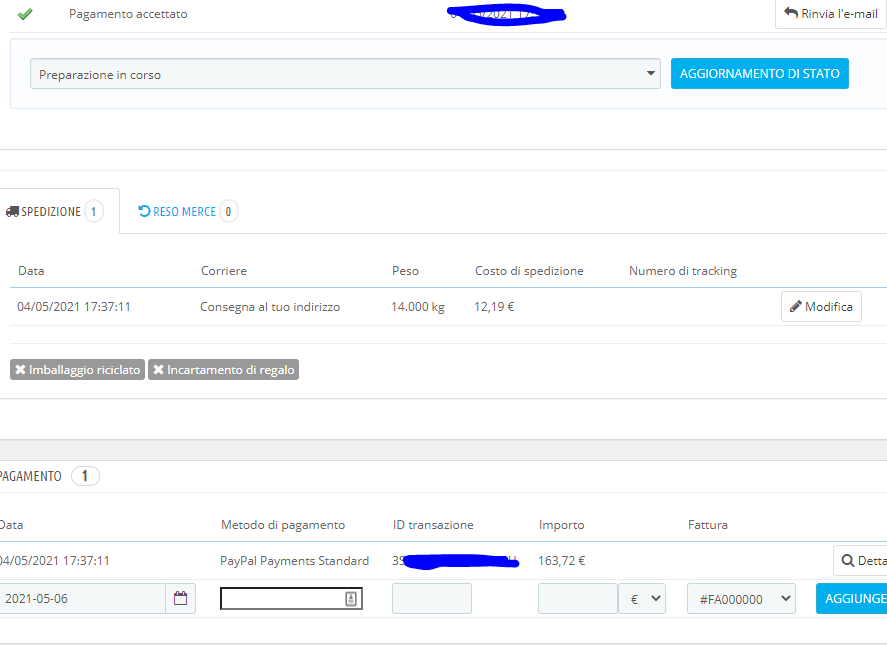Click the Rinvia l'e-mail button
887x645 pixels.
tap(830, 14)
